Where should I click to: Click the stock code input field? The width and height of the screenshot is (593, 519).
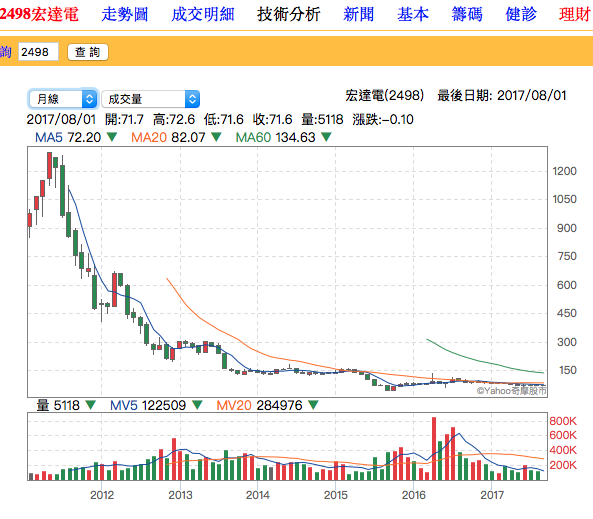(x=38, y=52)
